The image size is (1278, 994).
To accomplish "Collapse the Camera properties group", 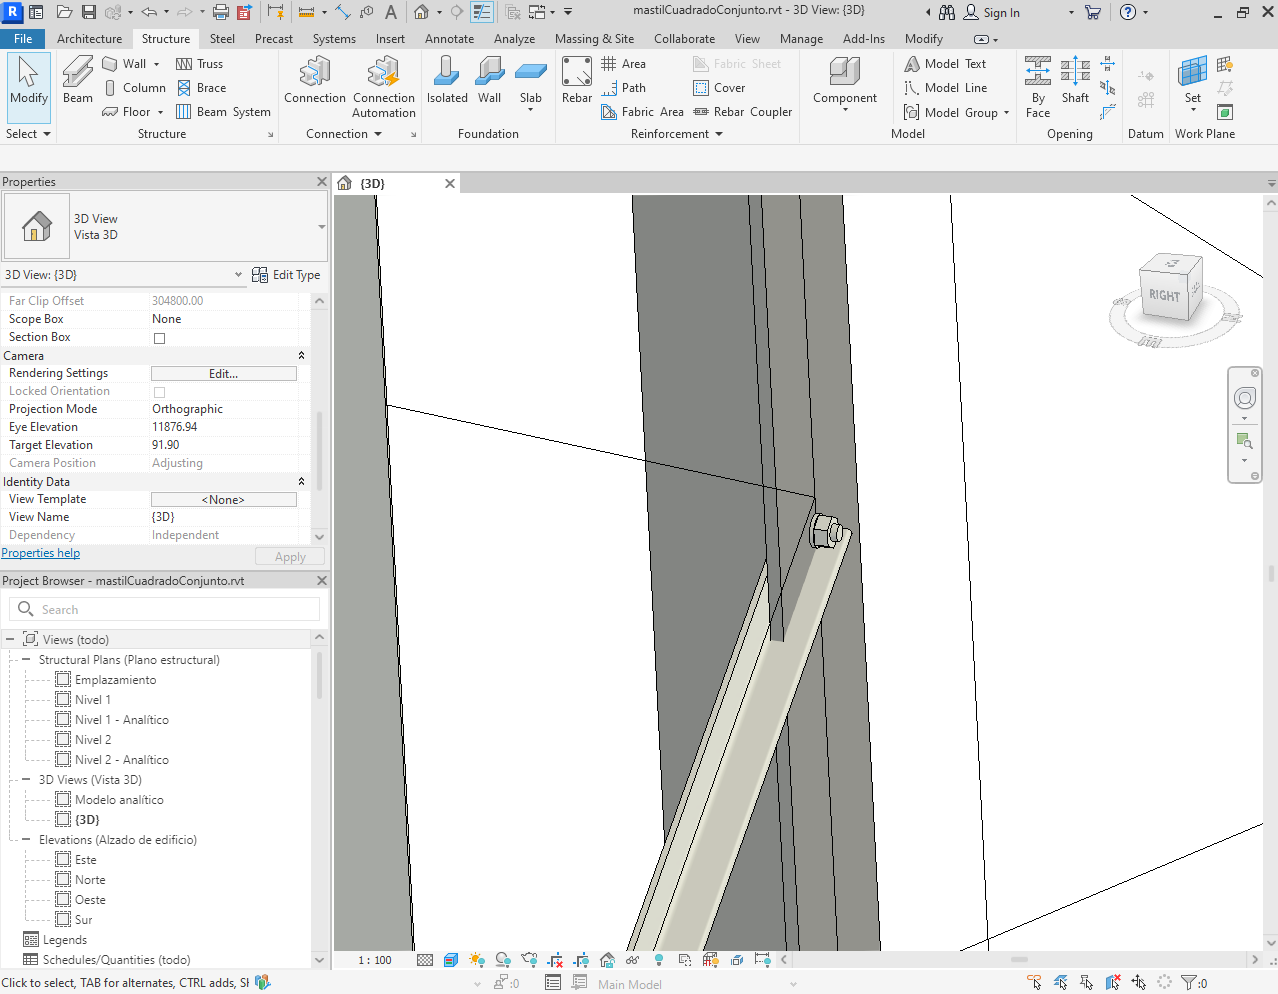I will (x=301, y=356).
